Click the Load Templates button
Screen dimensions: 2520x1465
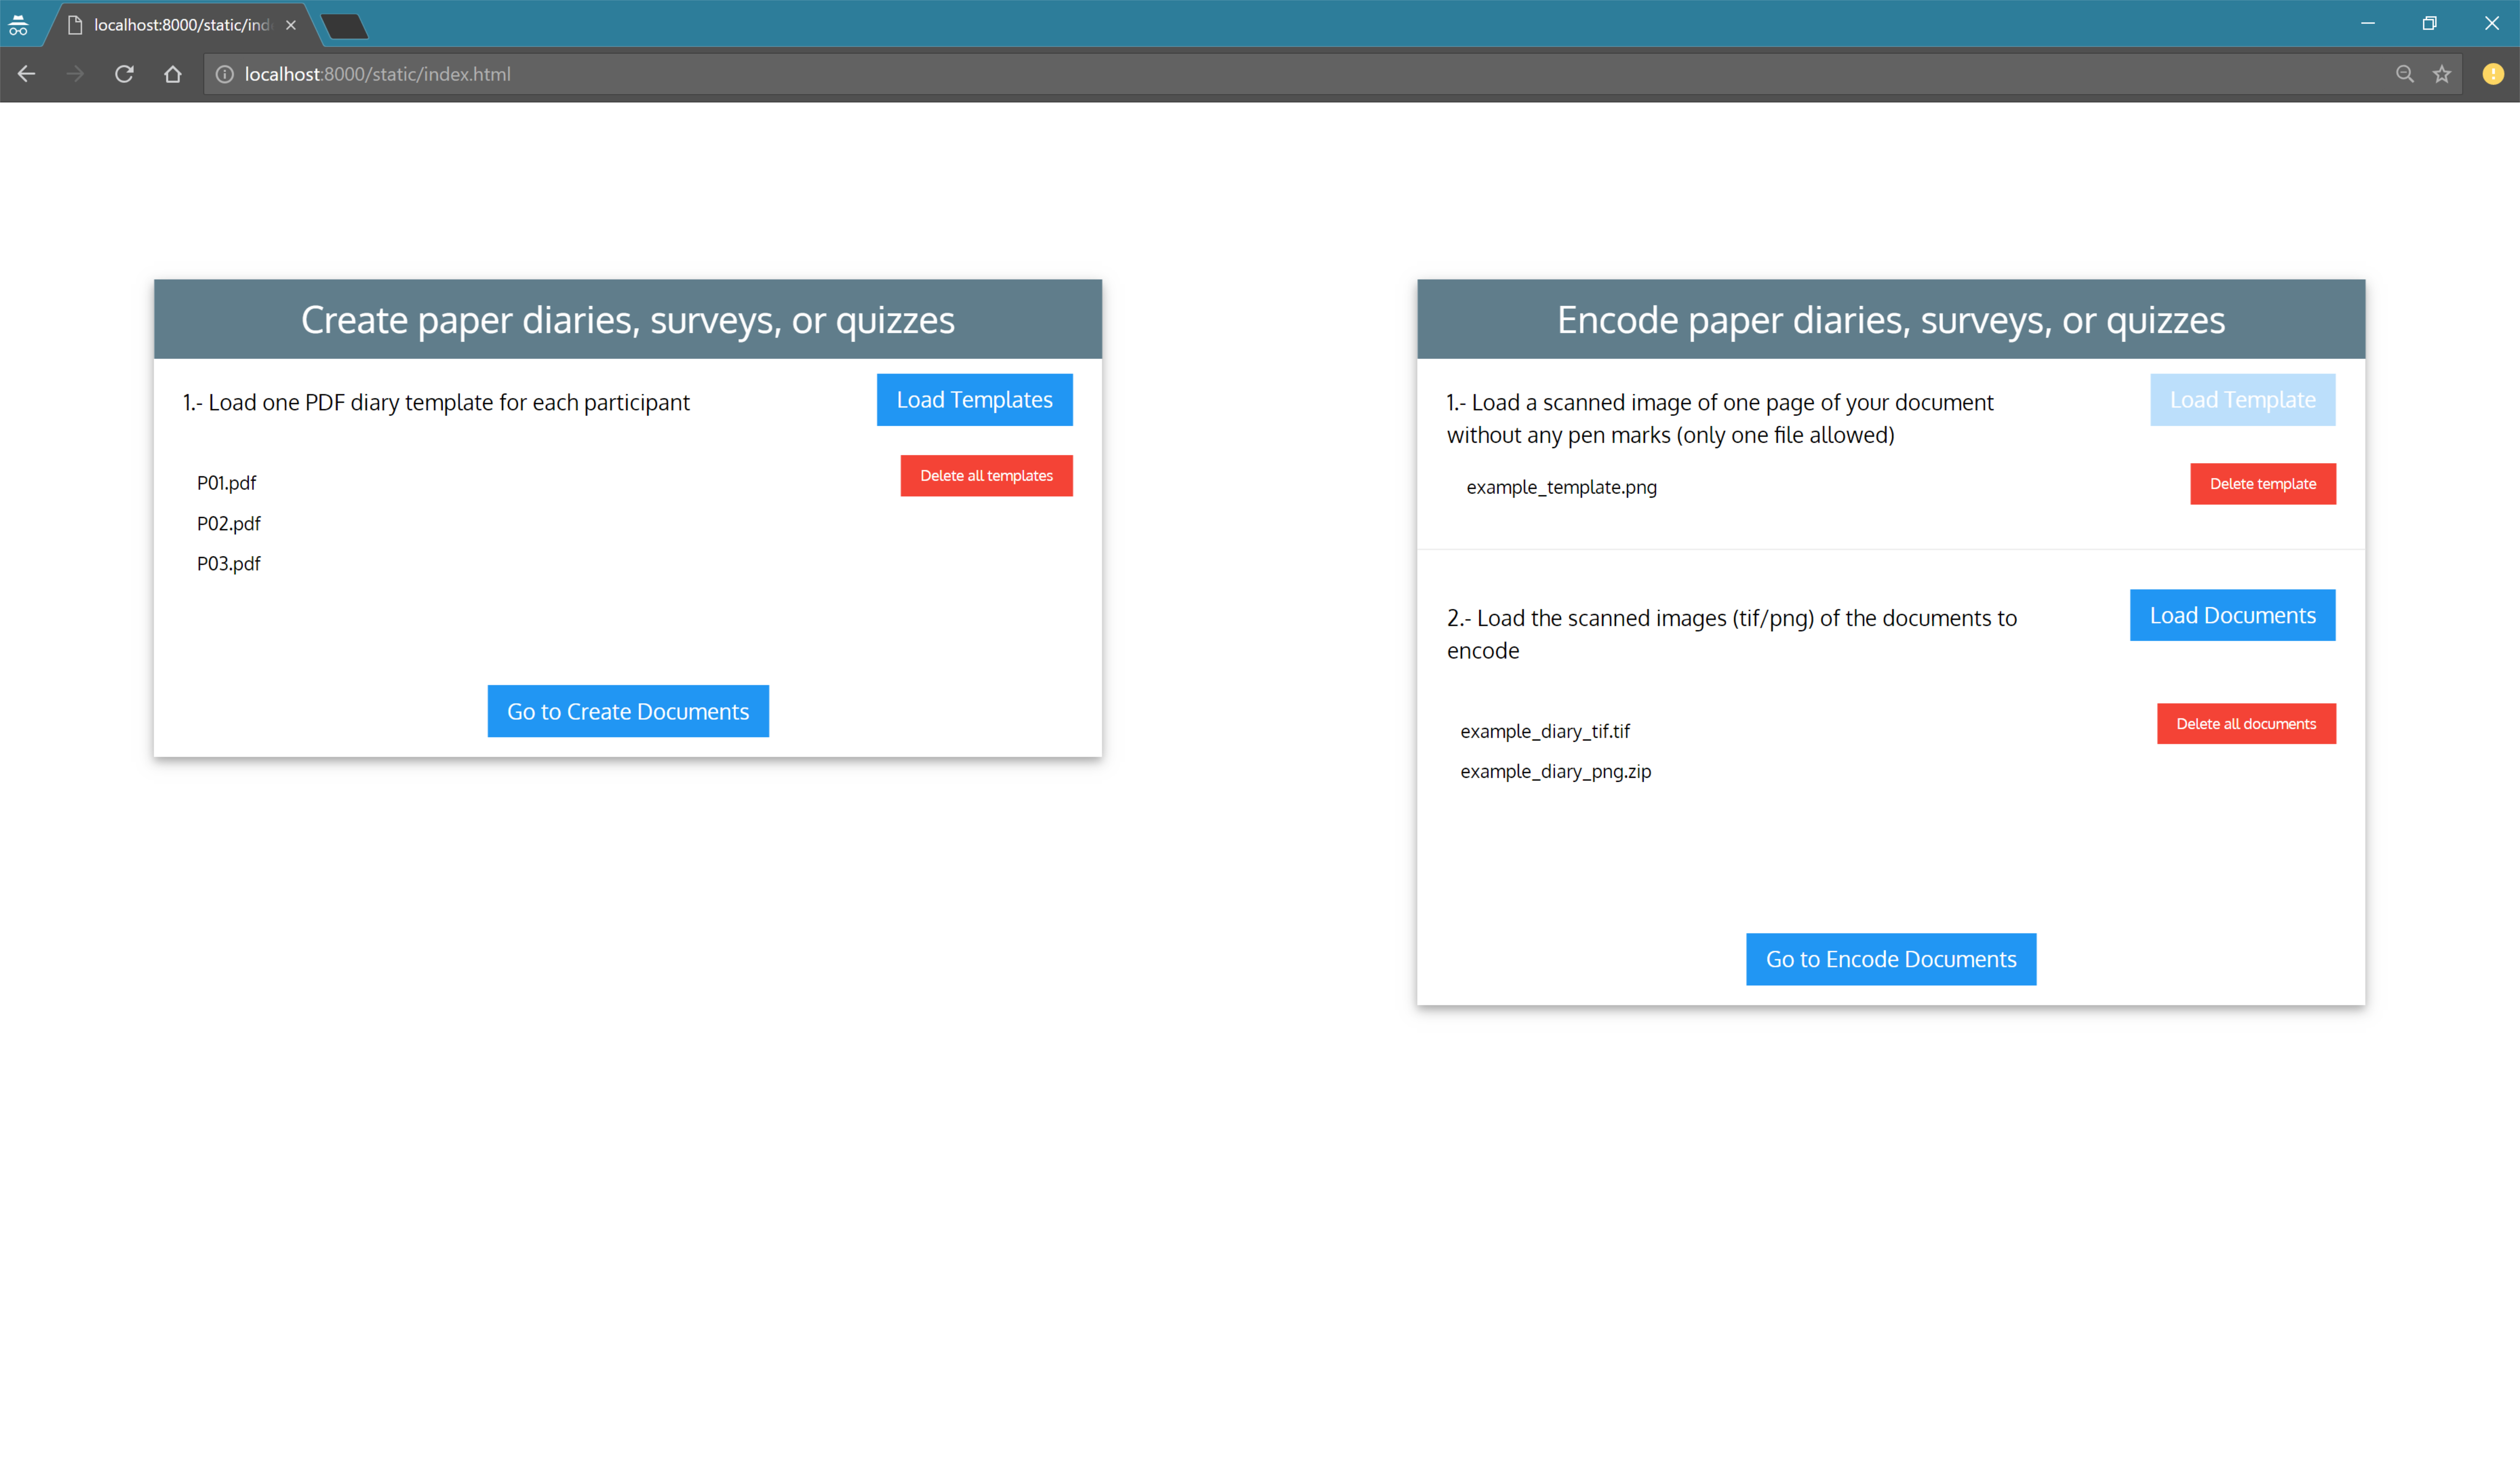pos(974,400)
